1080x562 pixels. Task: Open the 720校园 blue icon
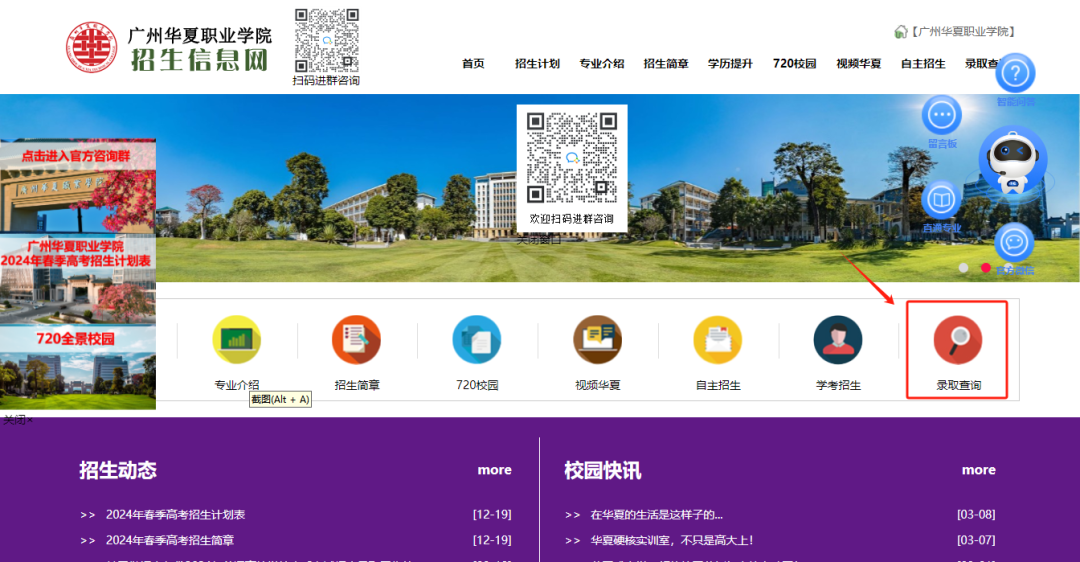click(477, 340)
